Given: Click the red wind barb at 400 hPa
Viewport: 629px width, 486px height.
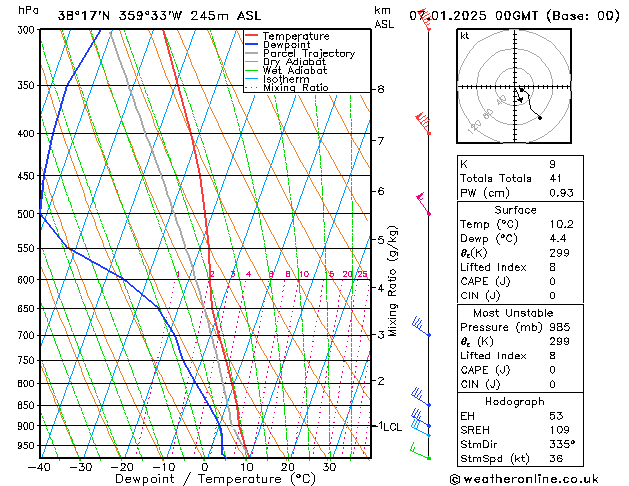Looking at the screenshot, I should [422, 124].
